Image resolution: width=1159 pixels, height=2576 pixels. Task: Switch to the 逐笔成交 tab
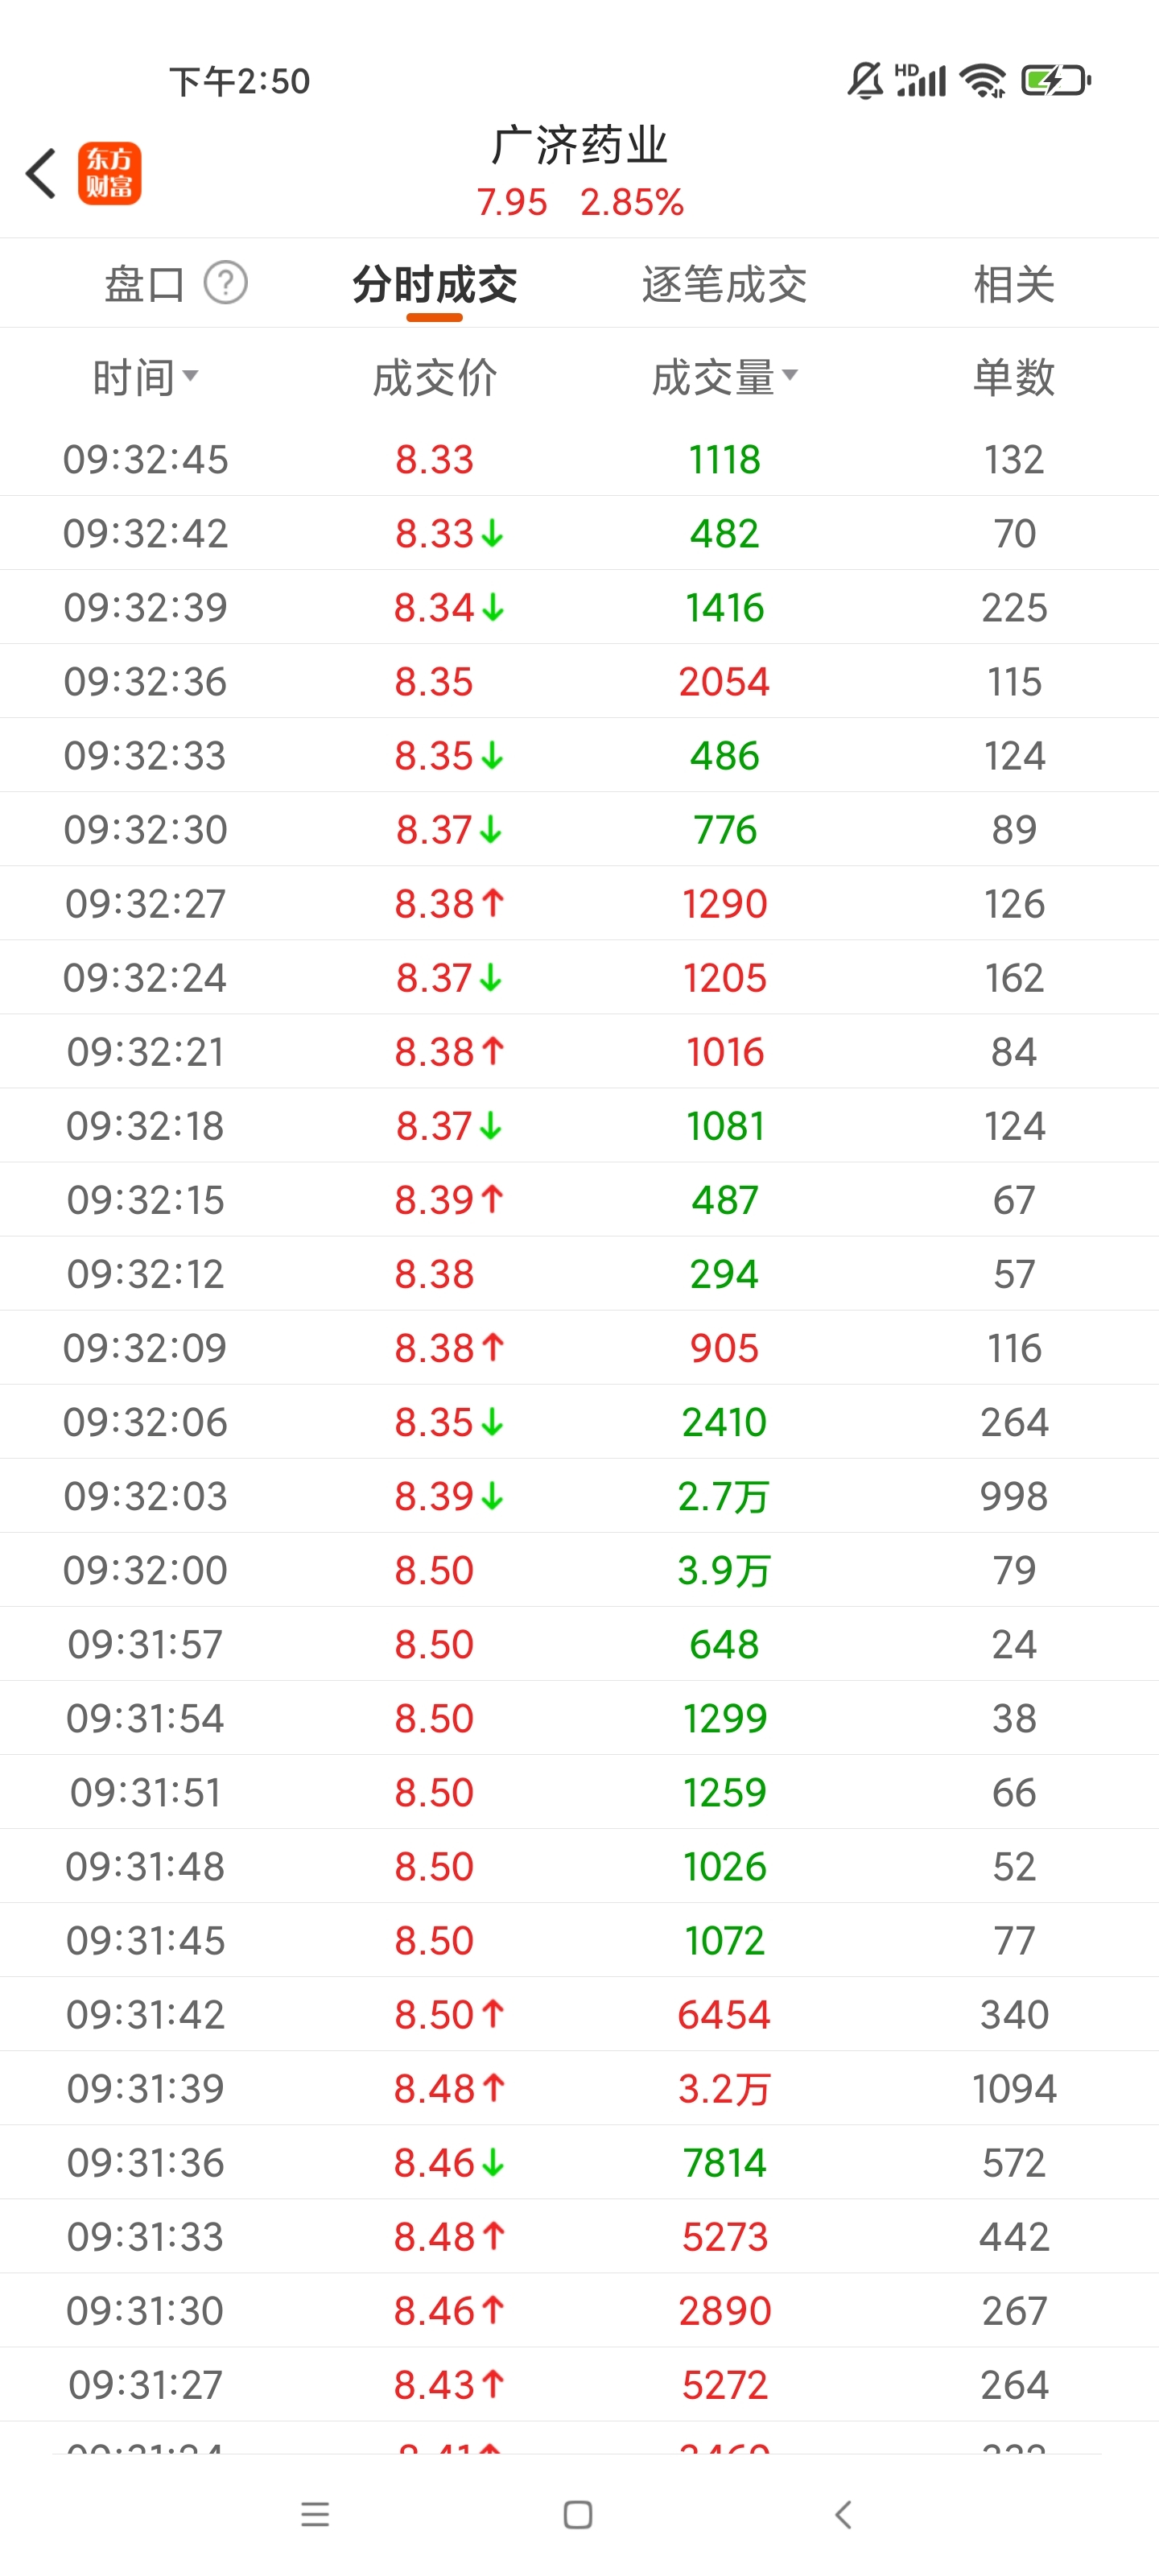click(724, 284)
